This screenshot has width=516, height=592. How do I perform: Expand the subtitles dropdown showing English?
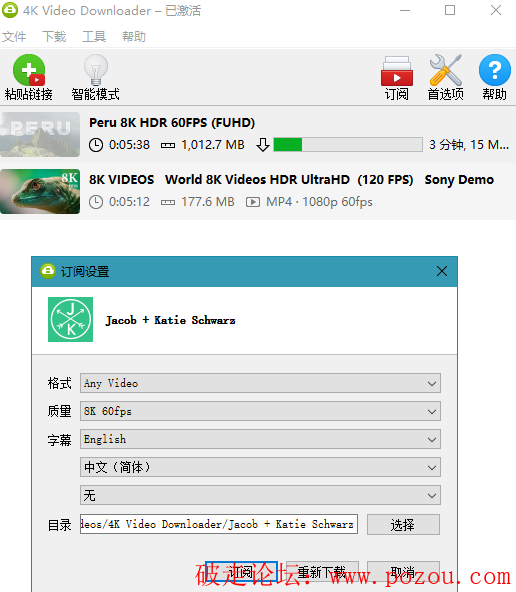point(260,439)
